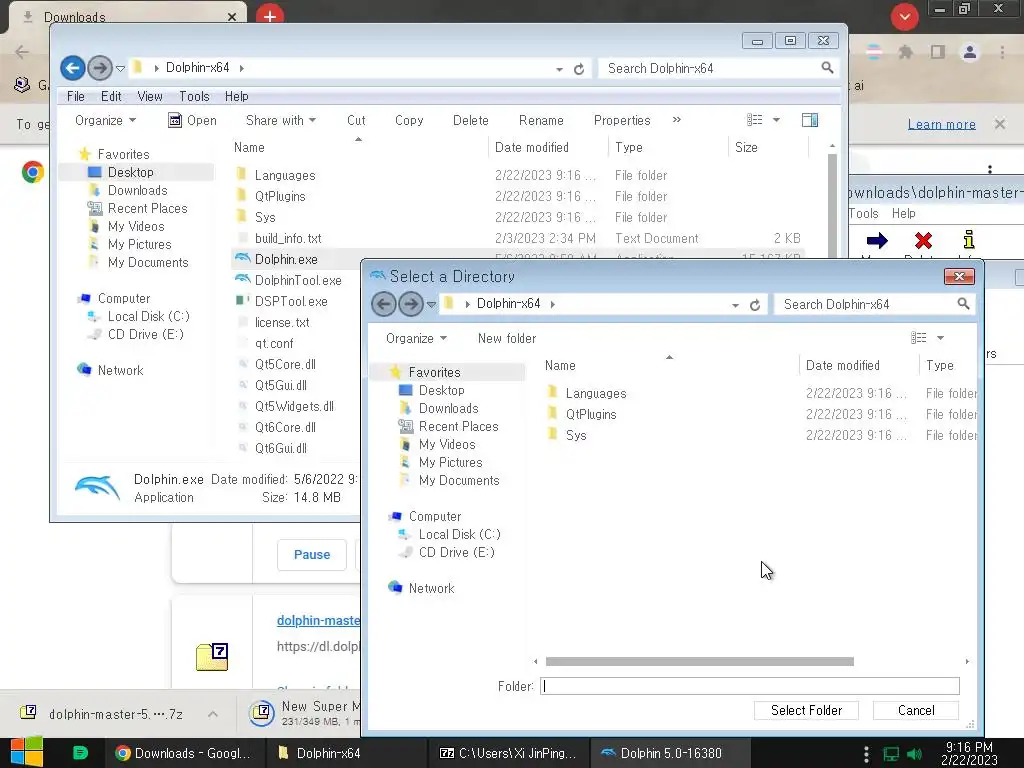
Task: Open Organize dropdown in explorer window
Action: coord(105,120)
